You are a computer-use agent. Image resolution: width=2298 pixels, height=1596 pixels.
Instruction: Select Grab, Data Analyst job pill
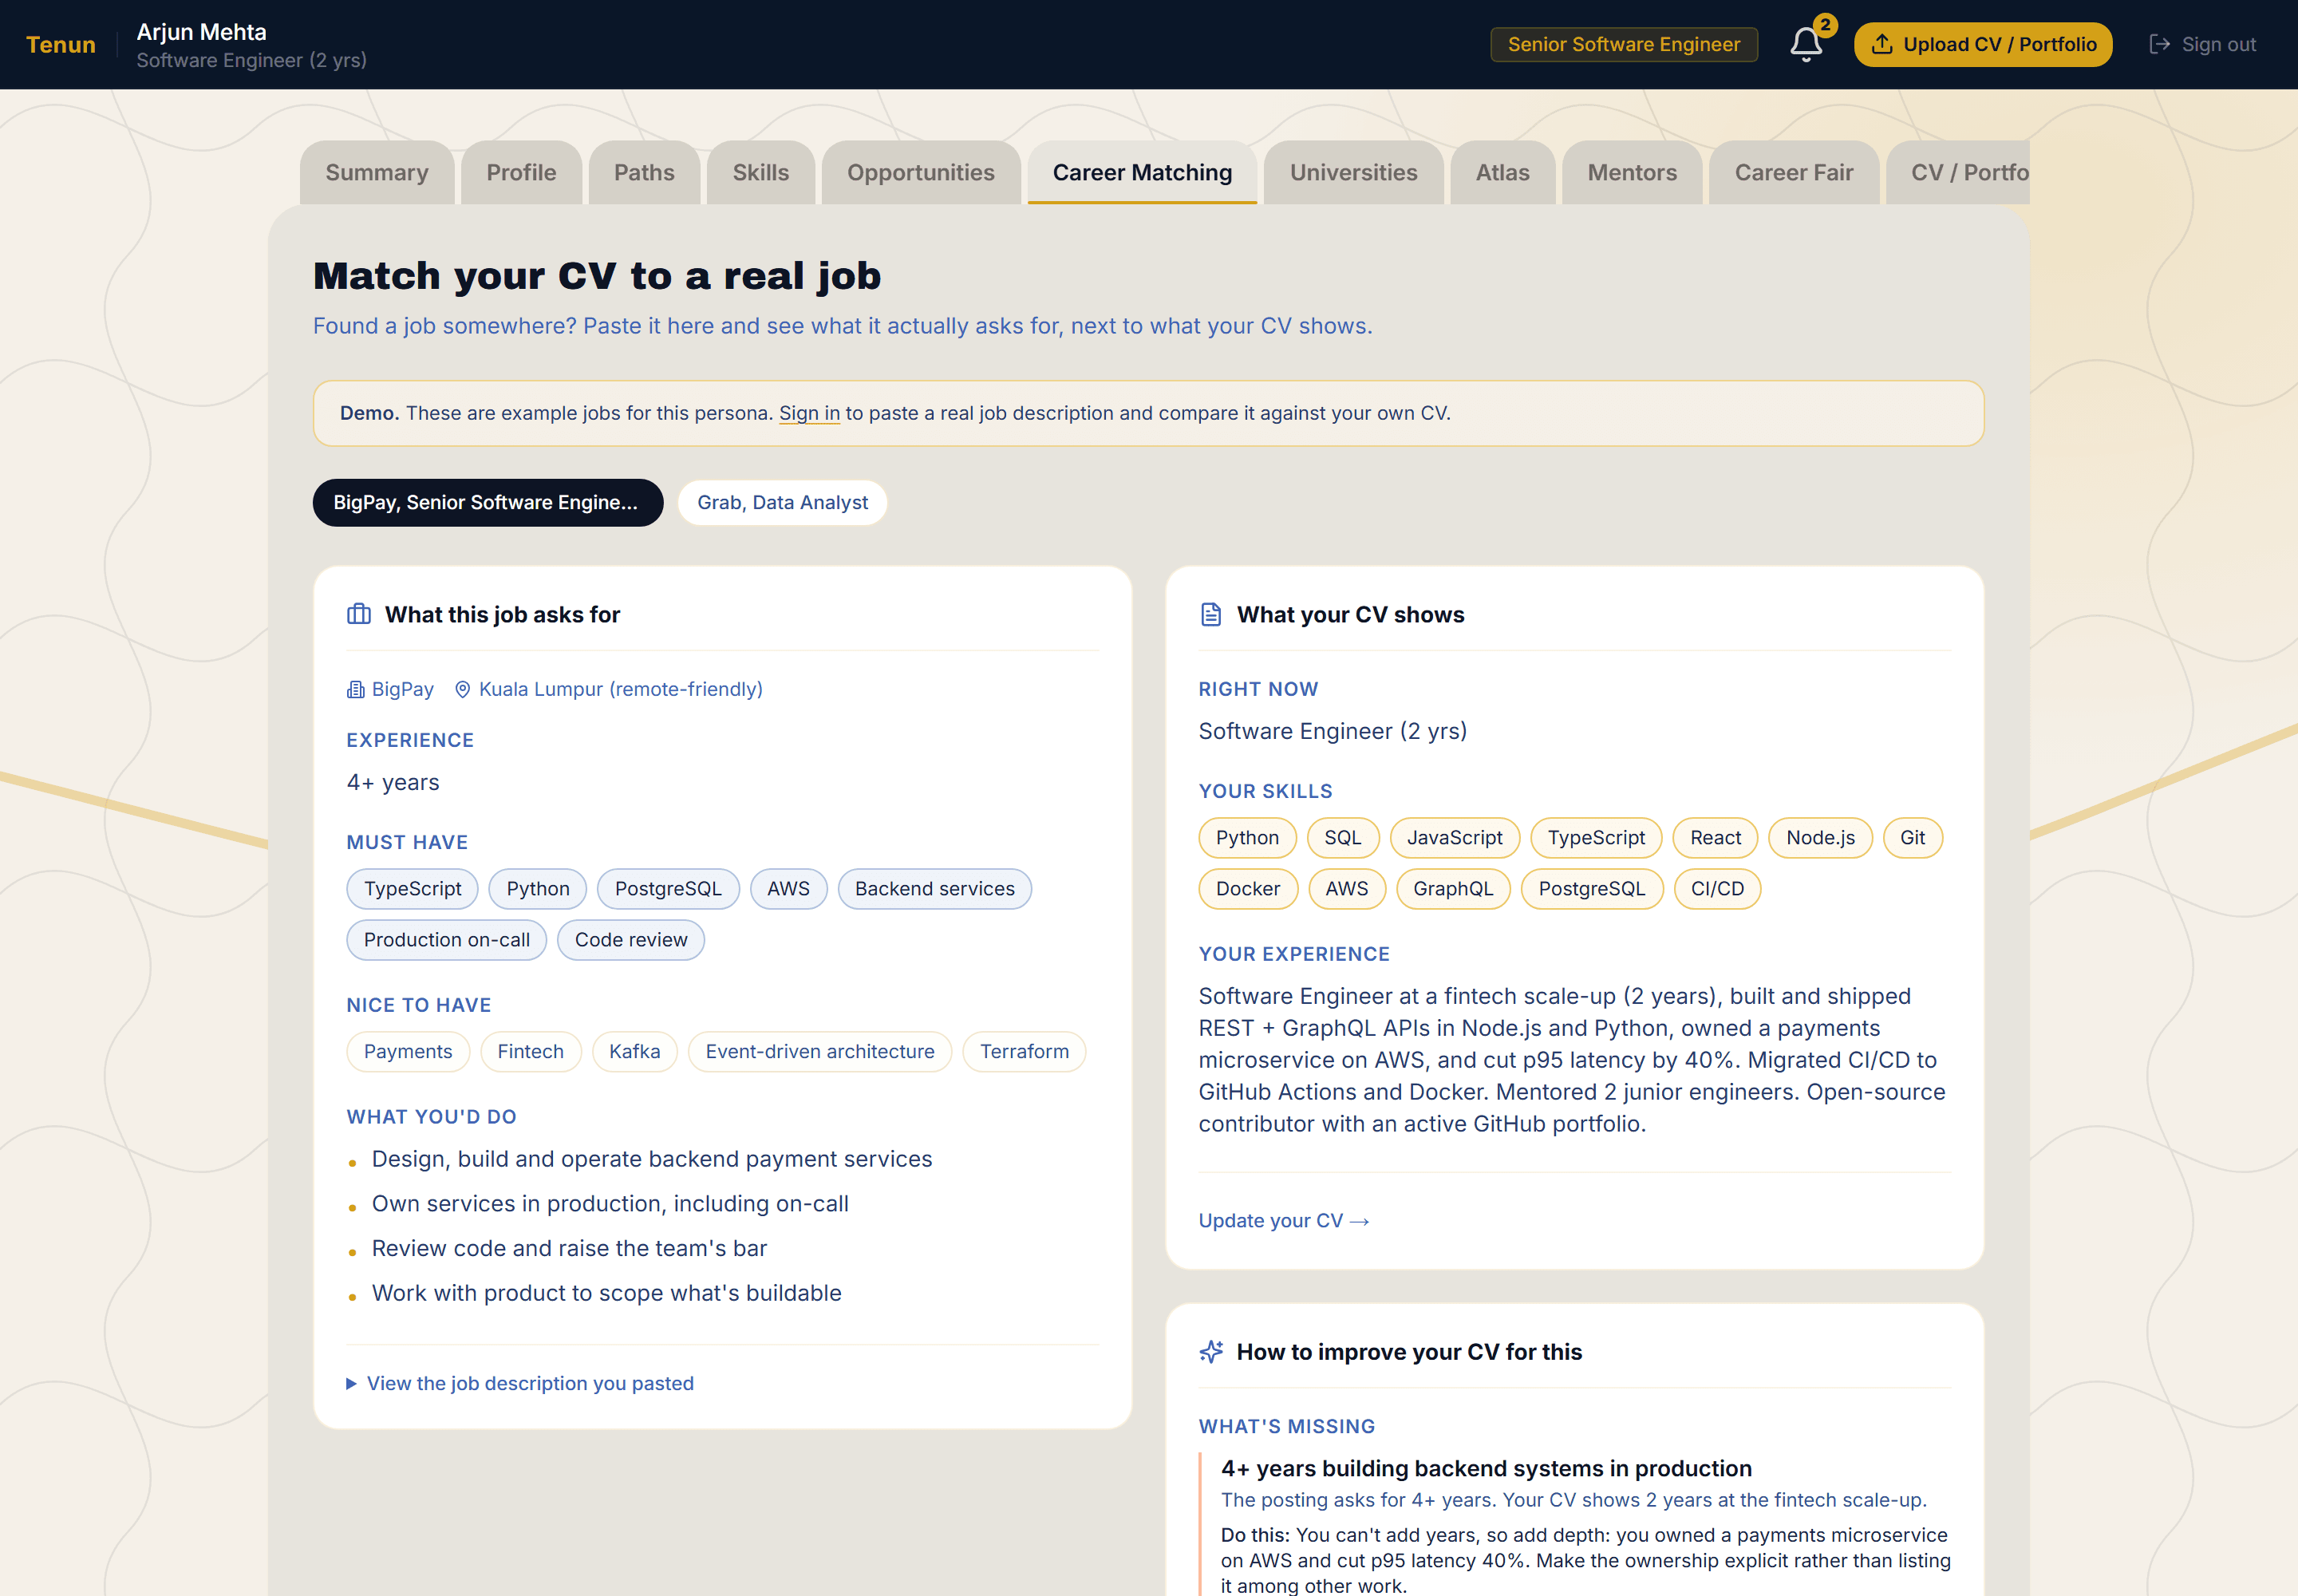click(782, 502)
